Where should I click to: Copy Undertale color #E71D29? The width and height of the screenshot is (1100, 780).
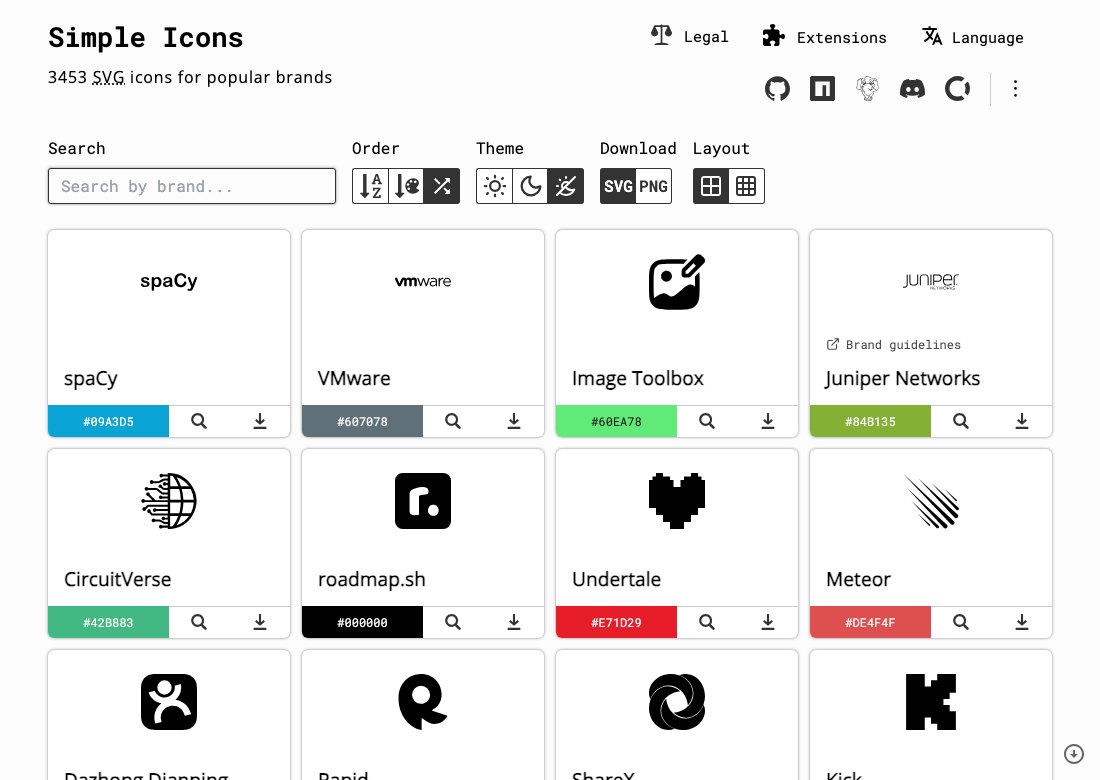(x=617, y=622)
